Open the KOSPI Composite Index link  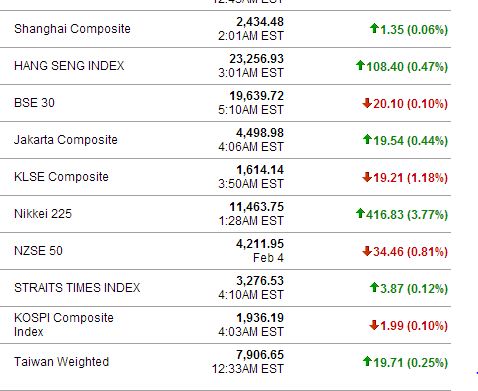tap(64, 325)
